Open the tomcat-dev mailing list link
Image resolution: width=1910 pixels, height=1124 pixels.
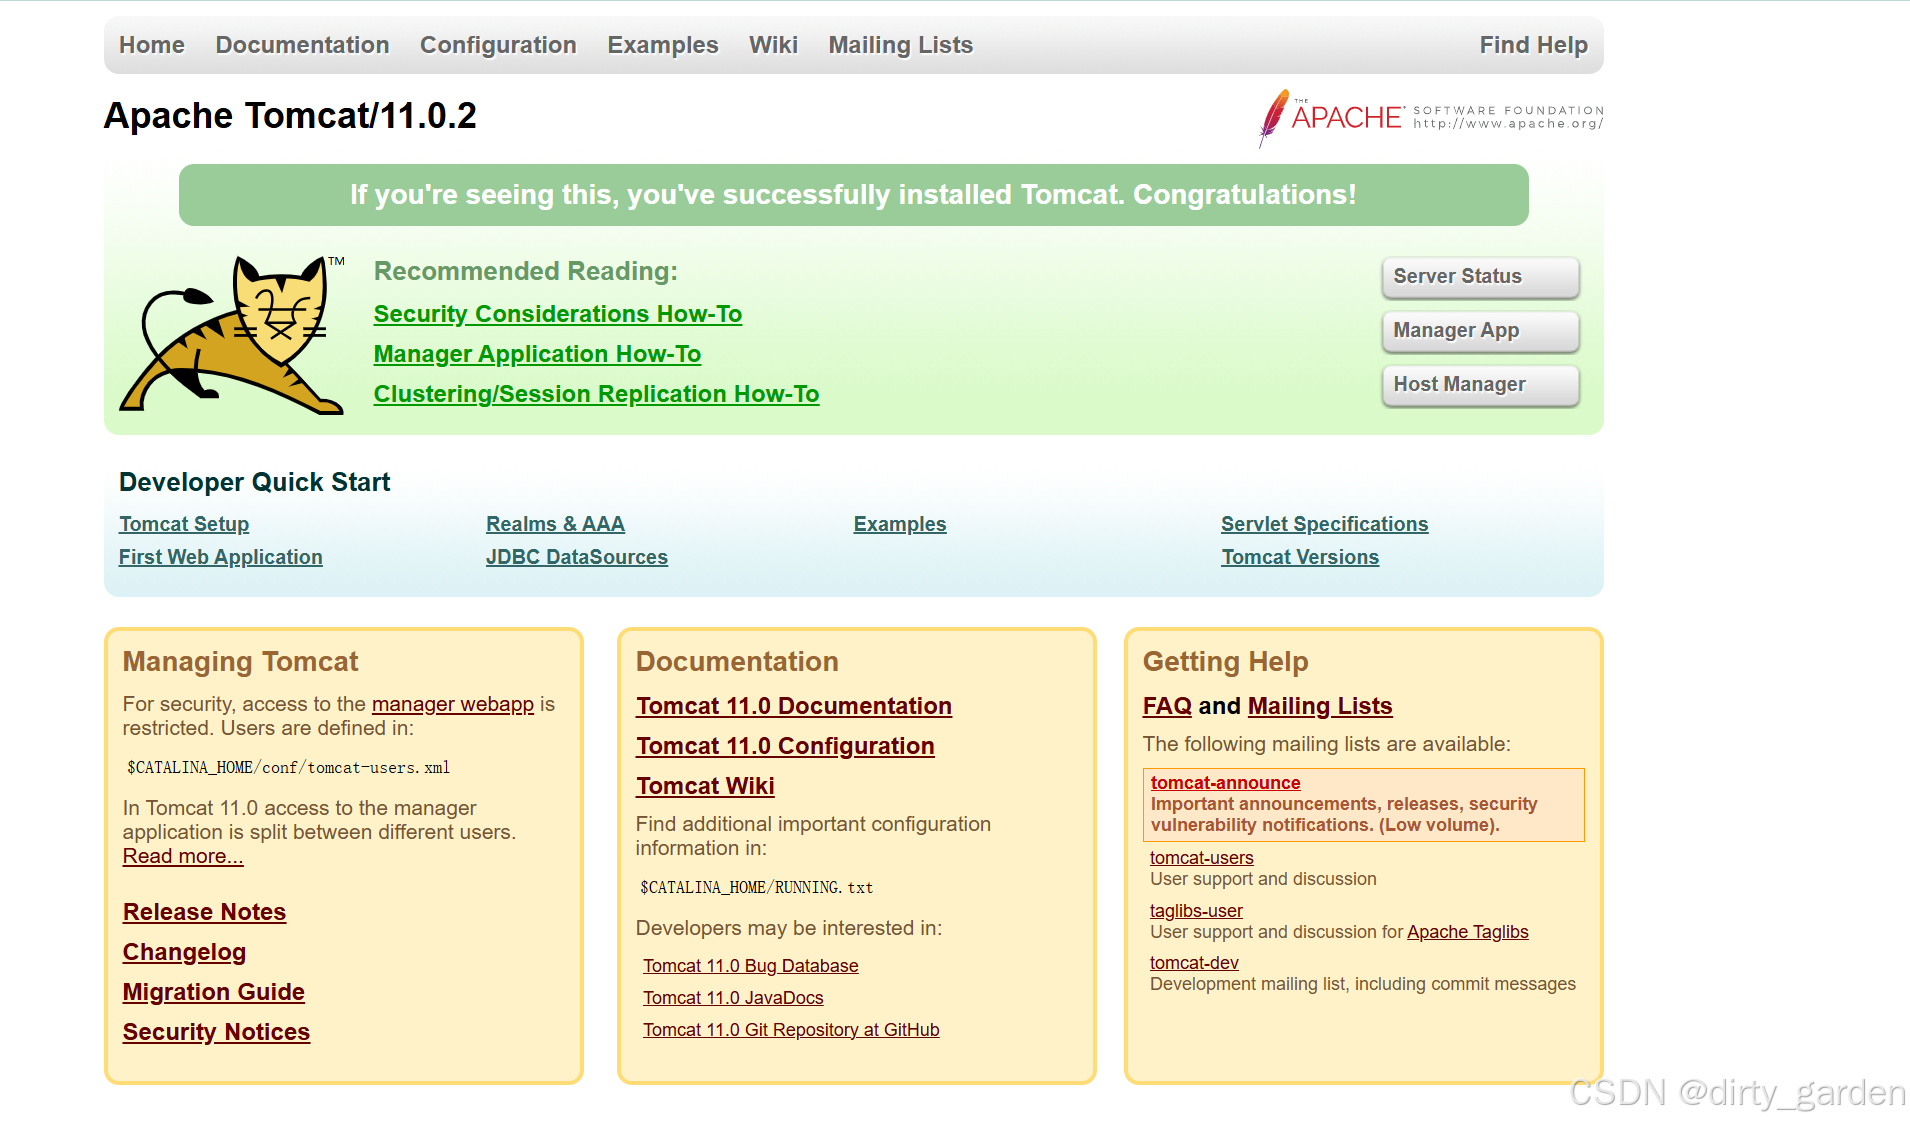click(x=1194, y=963)
